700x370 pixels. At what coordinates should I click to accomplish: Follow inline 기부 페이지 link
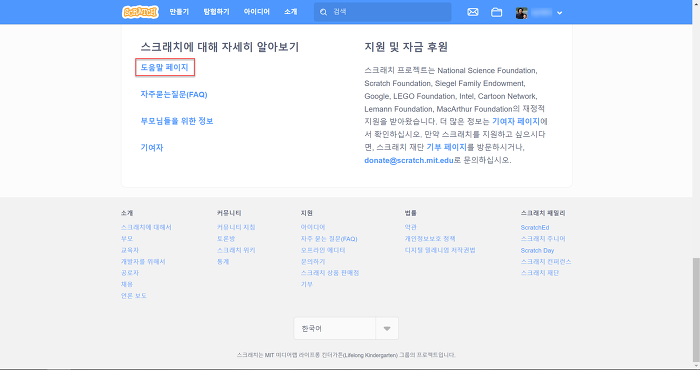click(446, 147)
